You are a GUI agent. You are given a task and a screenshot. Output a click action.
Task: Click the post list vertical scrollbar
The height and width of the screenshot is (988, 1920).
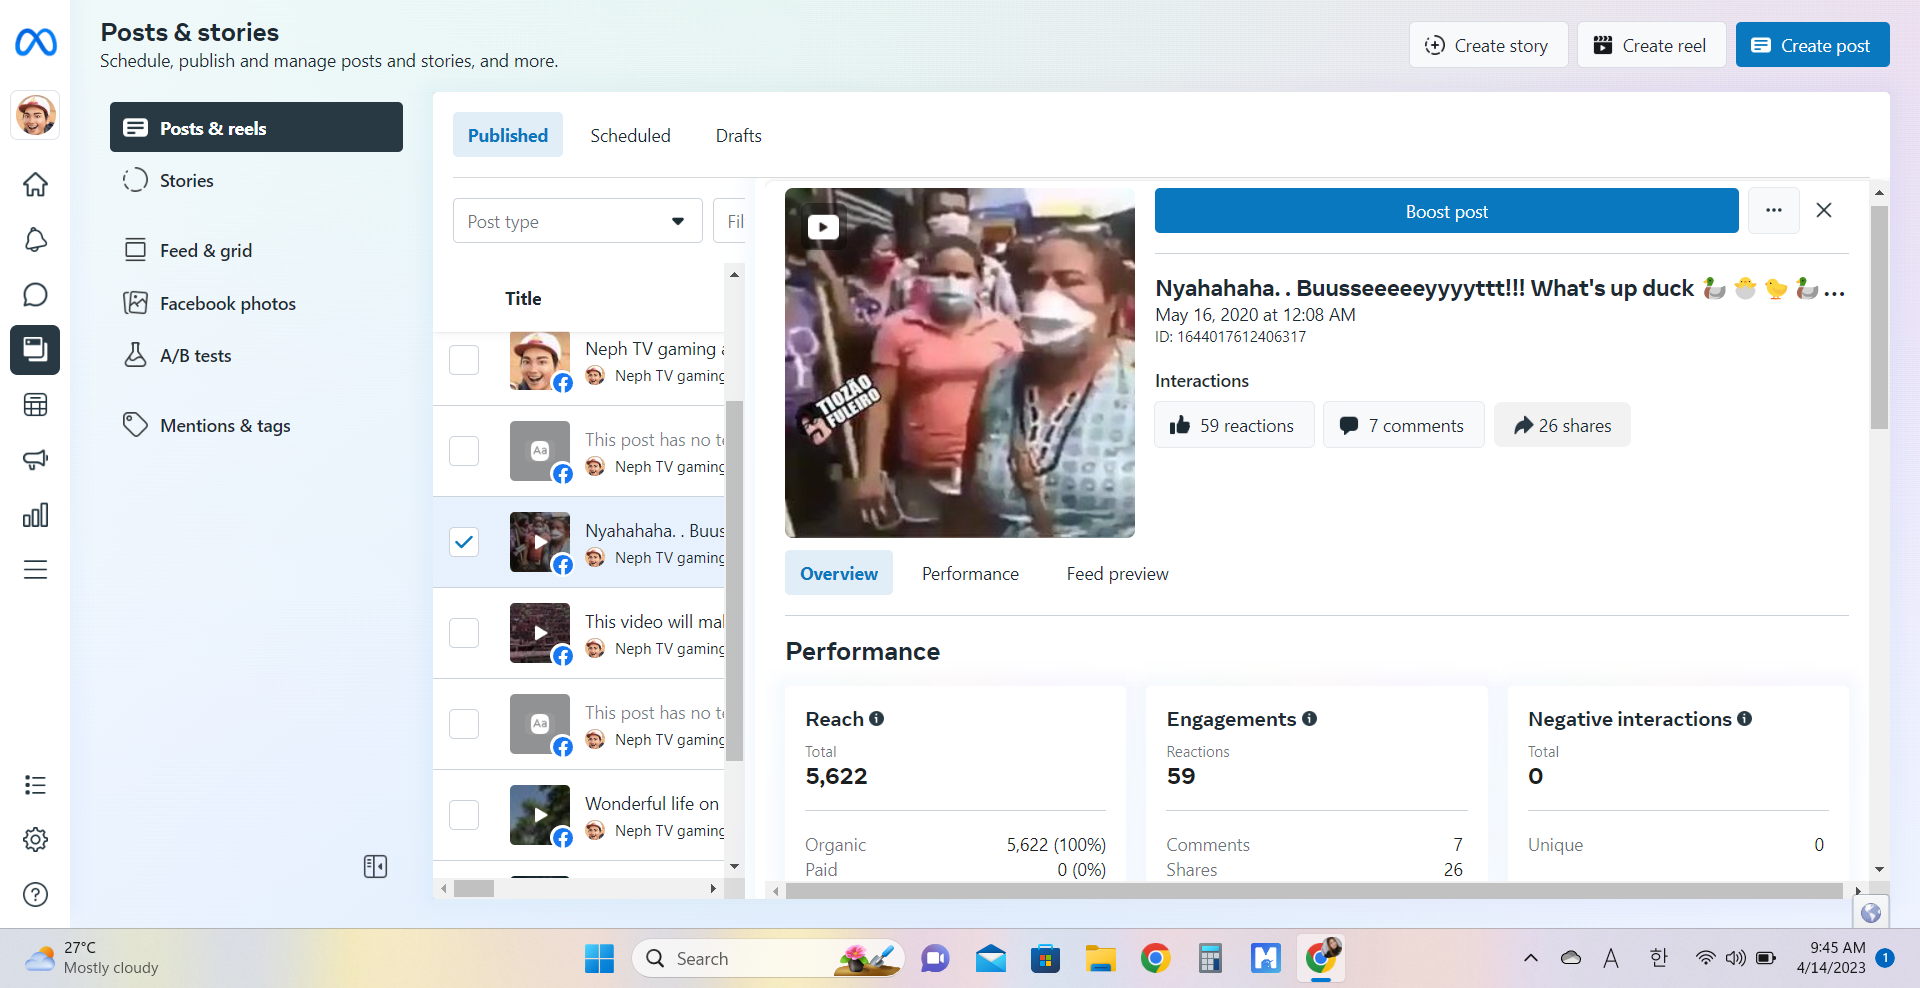tap(734, 580)
